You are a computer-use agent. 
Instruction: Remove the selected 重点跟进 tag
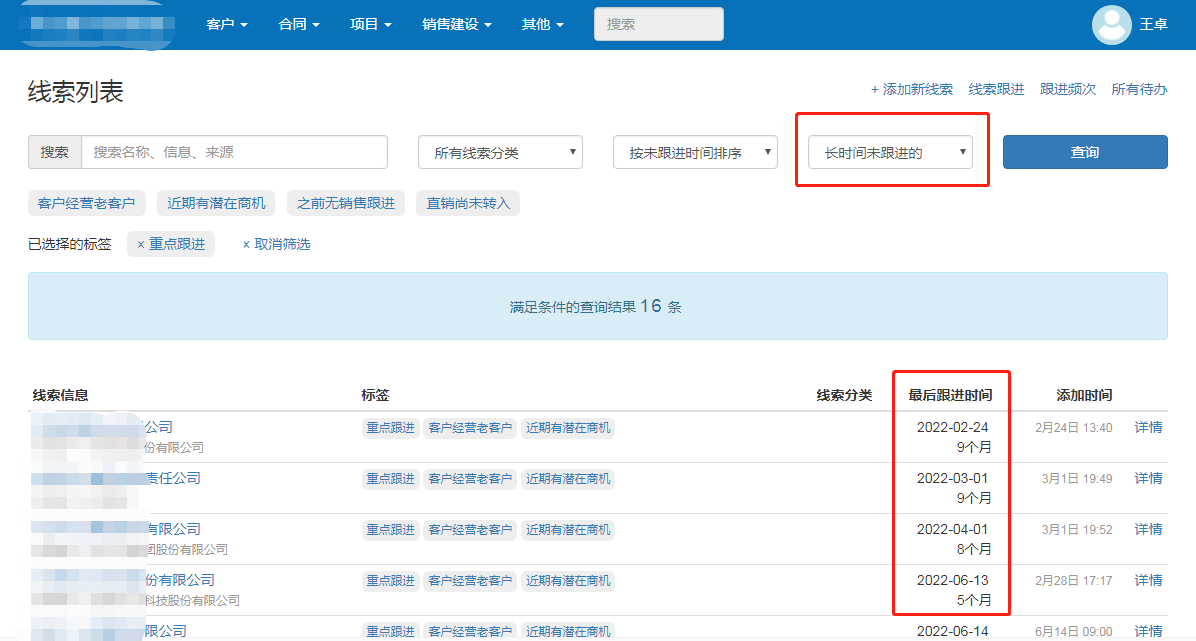pos(141,244)
